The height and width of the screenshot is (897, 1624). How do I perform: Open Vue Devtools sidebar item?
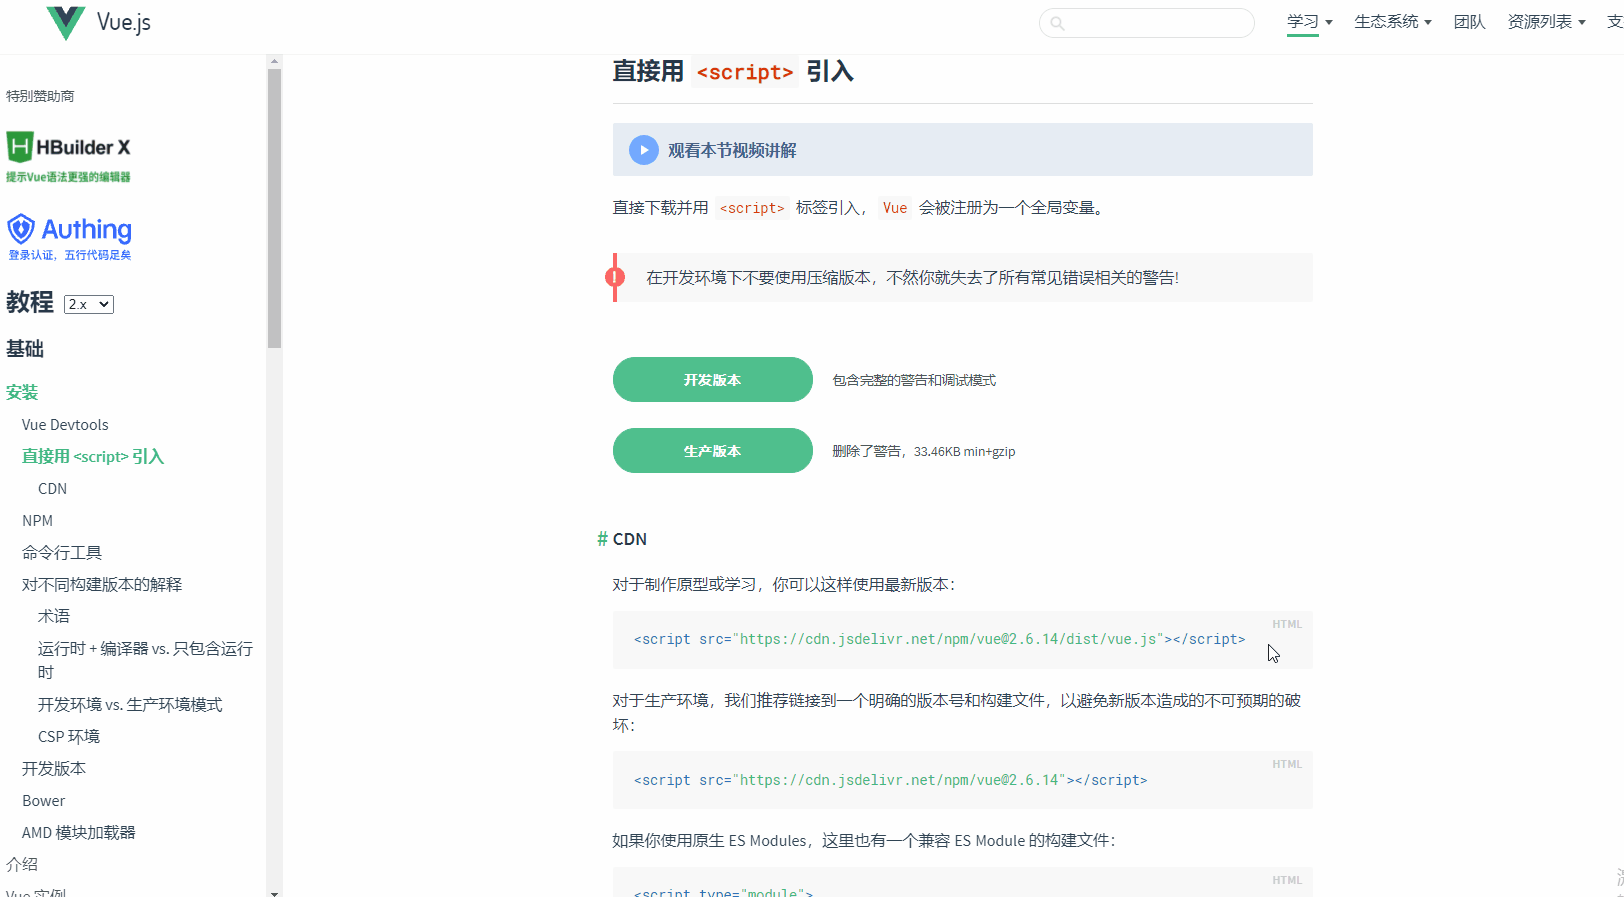click(x=65, y=424)
